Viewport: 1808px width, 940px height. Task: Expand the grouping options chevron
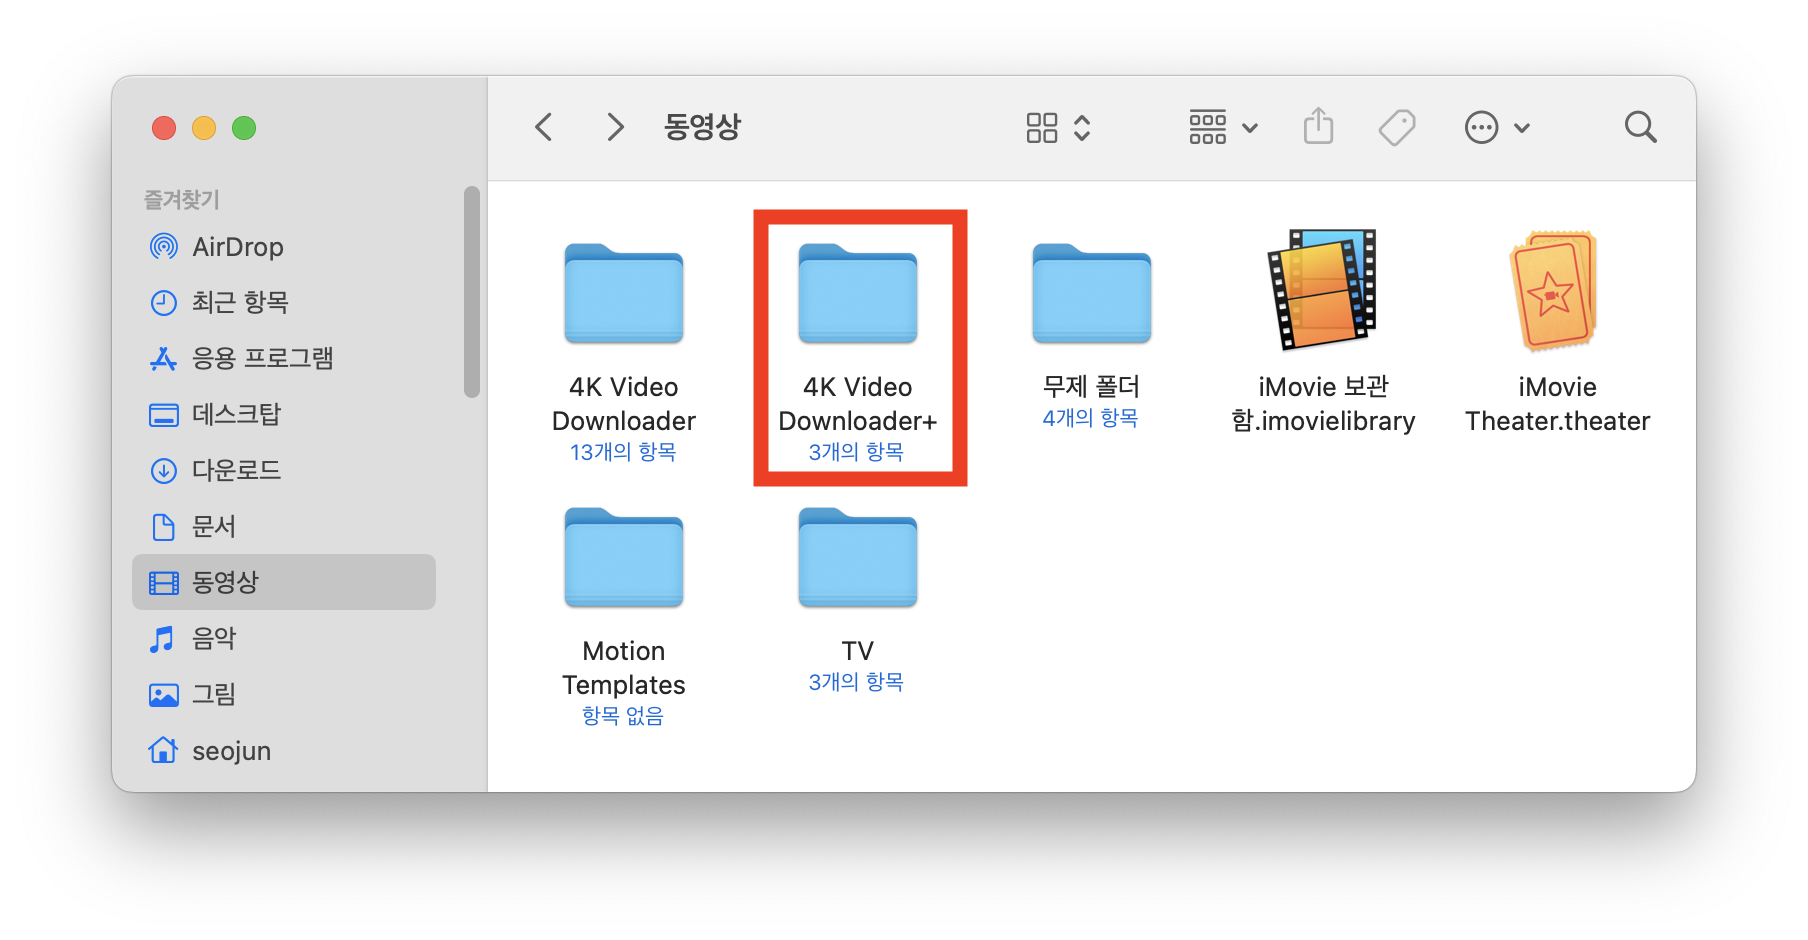[x=1250, y=128]
